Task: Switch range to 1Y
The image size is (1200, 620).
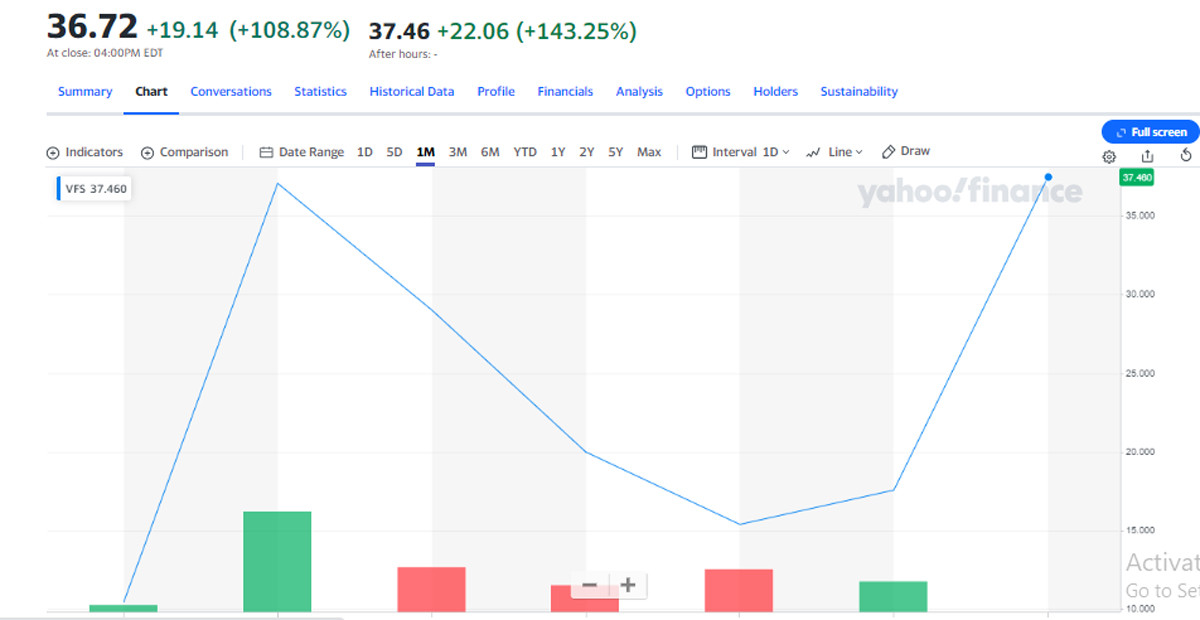Action: point(558,152)
